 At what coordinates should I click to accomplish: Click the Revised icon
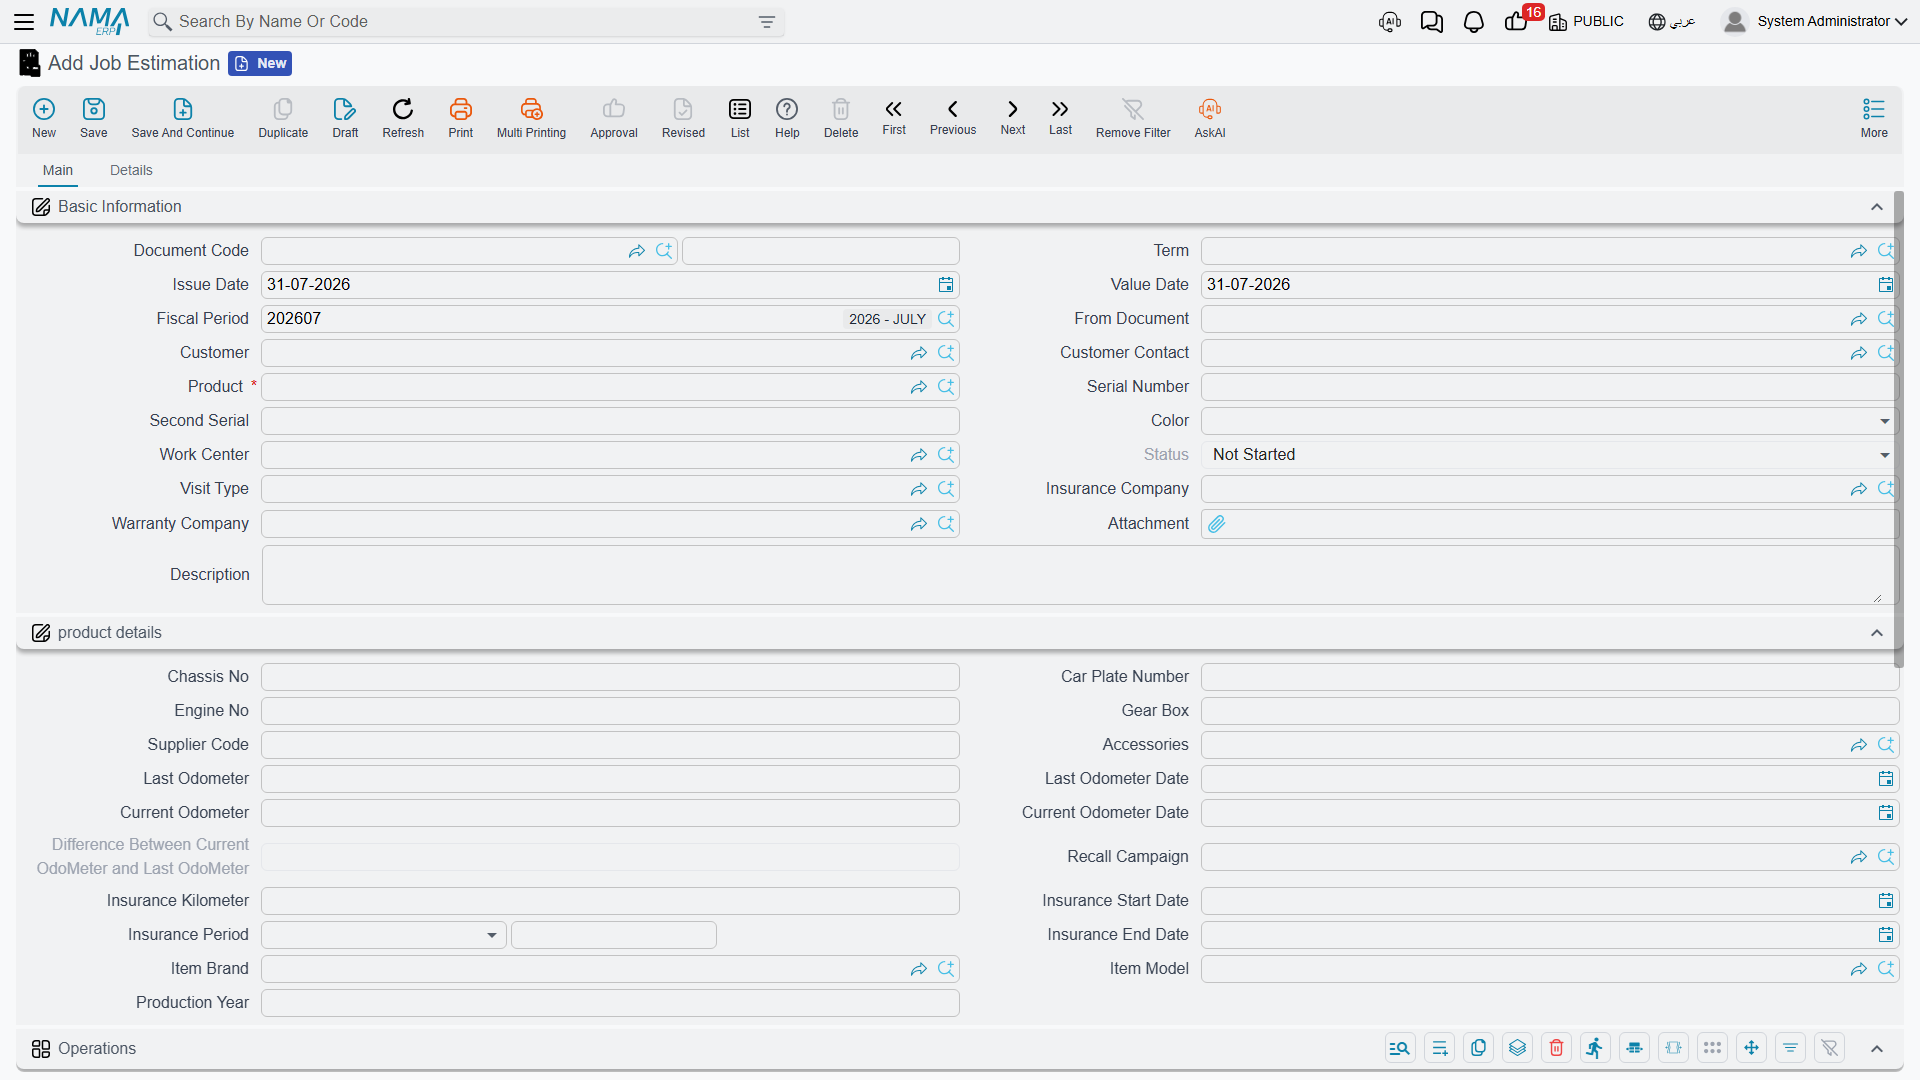pyautogui.click(x=683, y=118)
